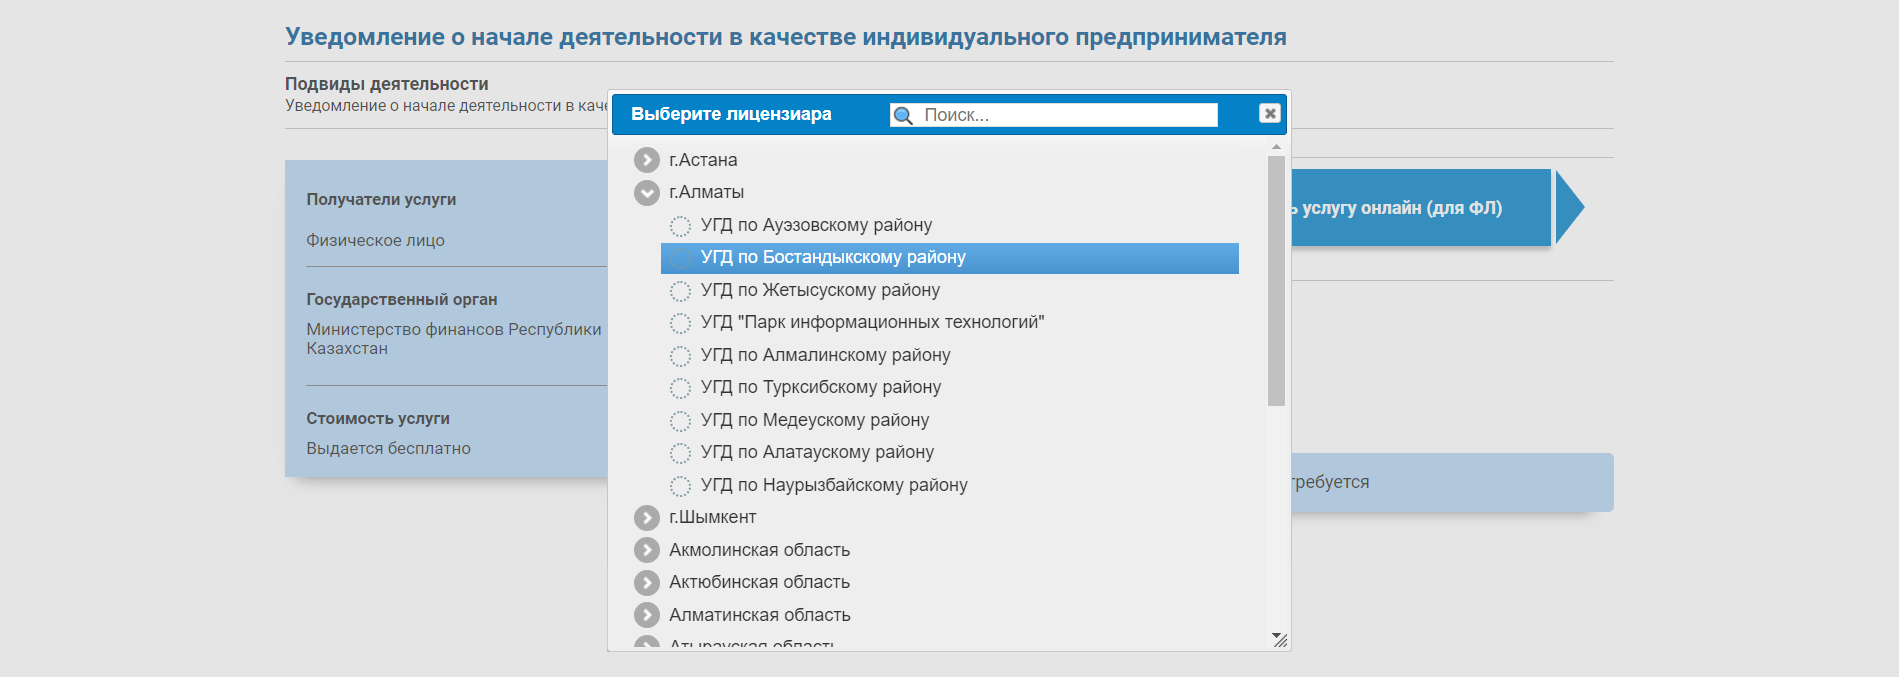Click the search magnifier icon
This screenshot has width=1899, height=677.
pos(903,115)
